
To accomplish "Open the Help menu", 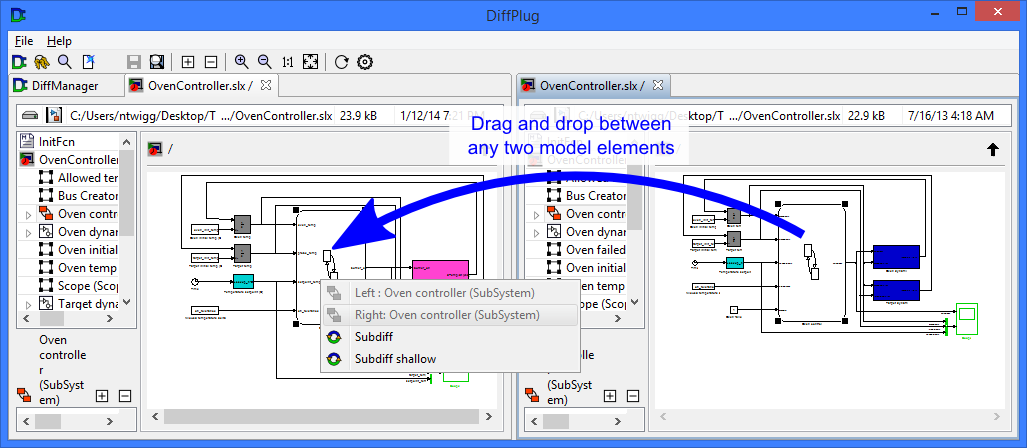I will coord(59,41).
